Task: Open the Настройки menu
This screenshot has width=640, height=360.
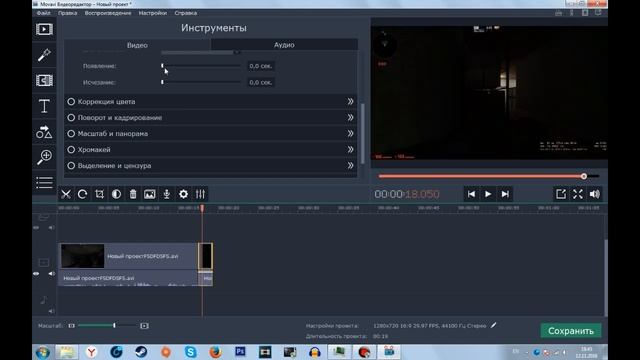Action: 153,13
